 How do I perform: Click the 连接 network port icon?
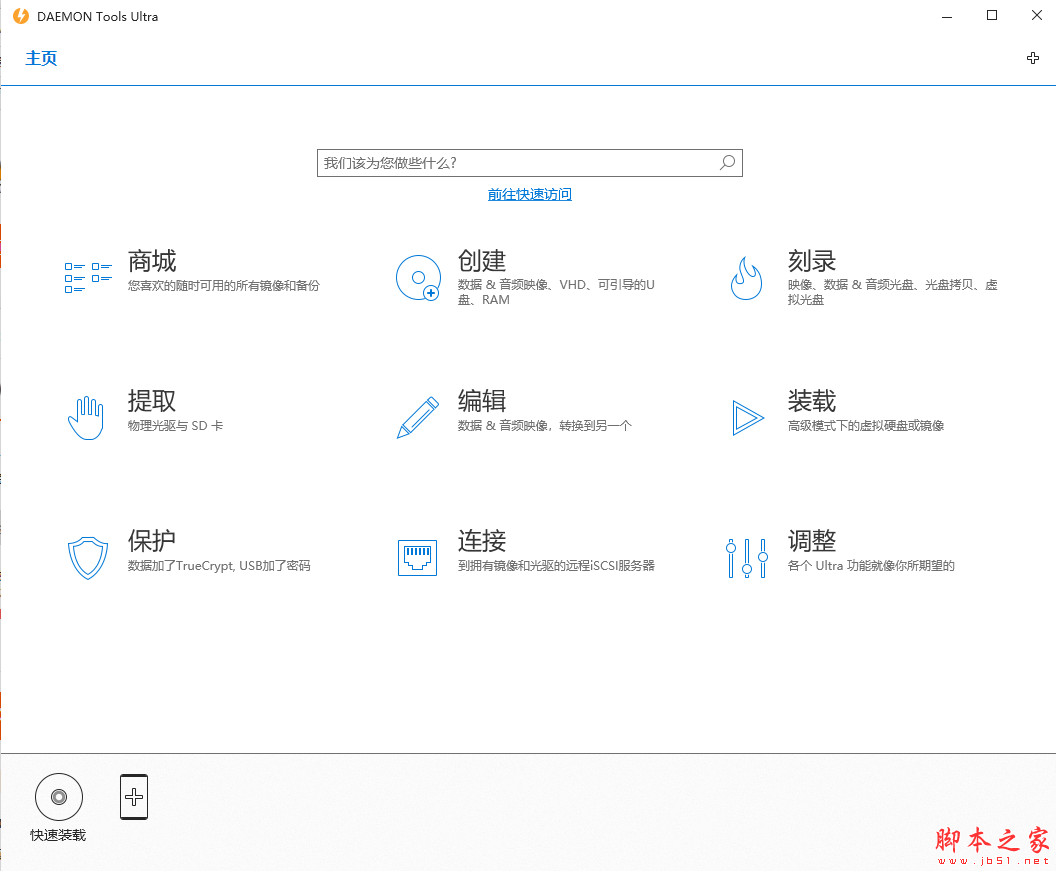click(x=417, y=557)
